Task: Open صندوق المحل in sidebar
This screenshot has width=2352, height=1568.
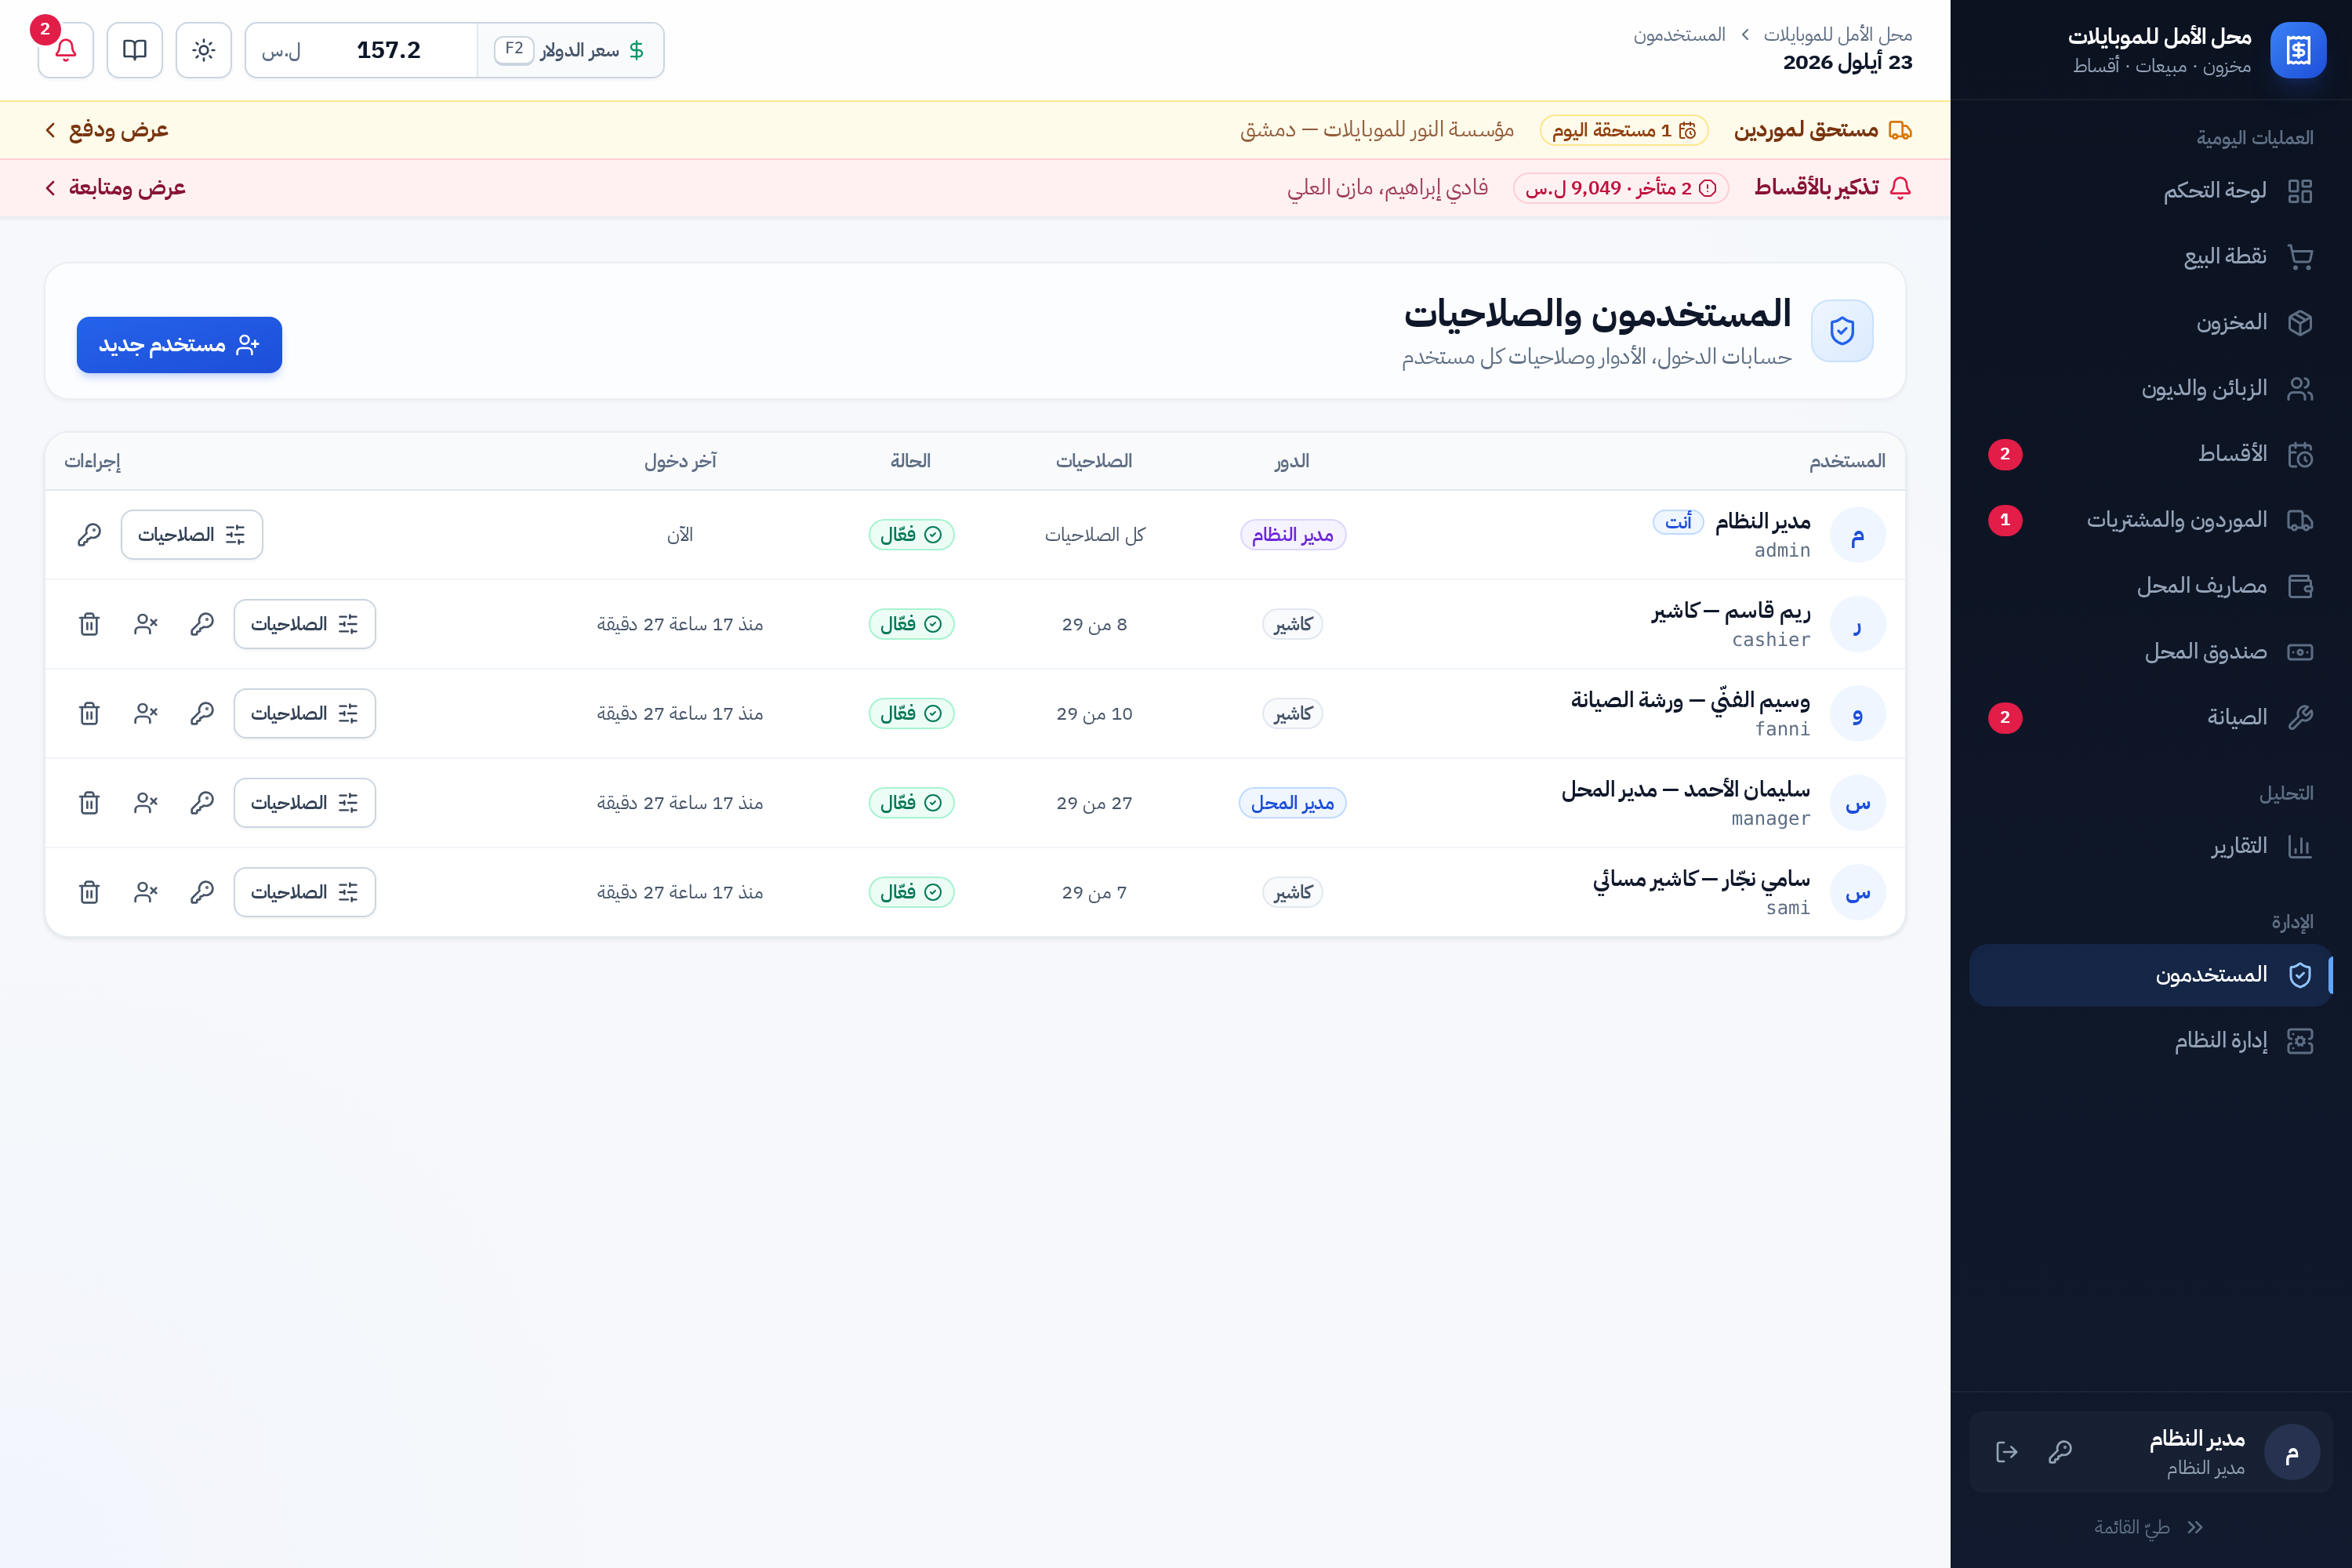Action: click(2151, 652)
